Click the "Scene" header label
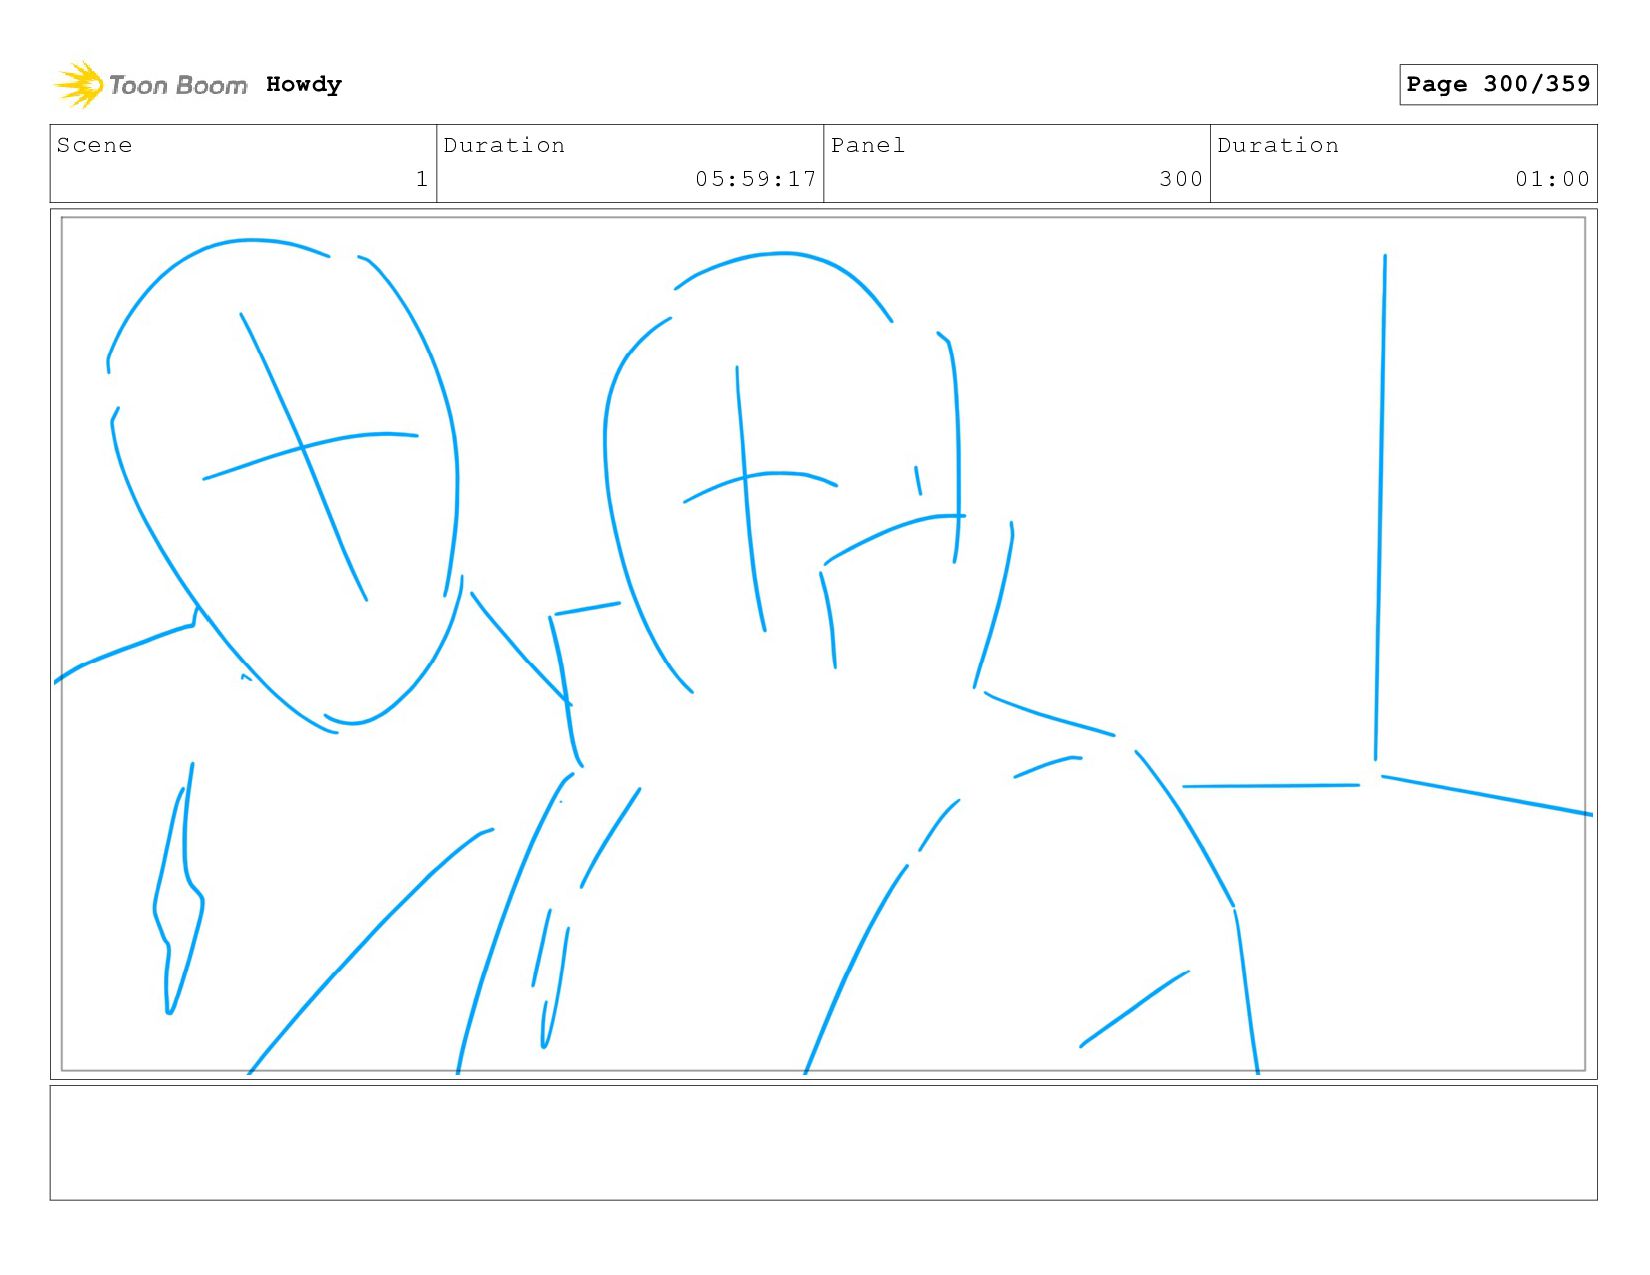1650x1275 pixels. click(x=94, y=145)
